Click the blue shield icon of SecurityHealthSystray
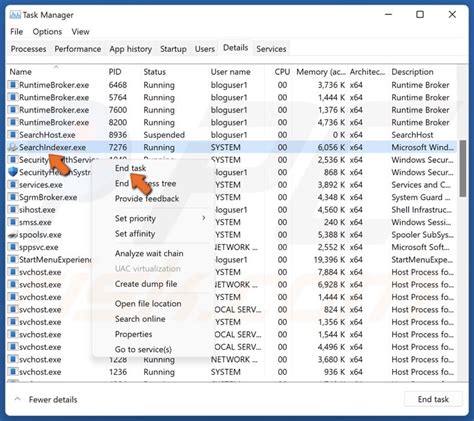The height and width of the screenshot is (421, 474). click(13, 172)
